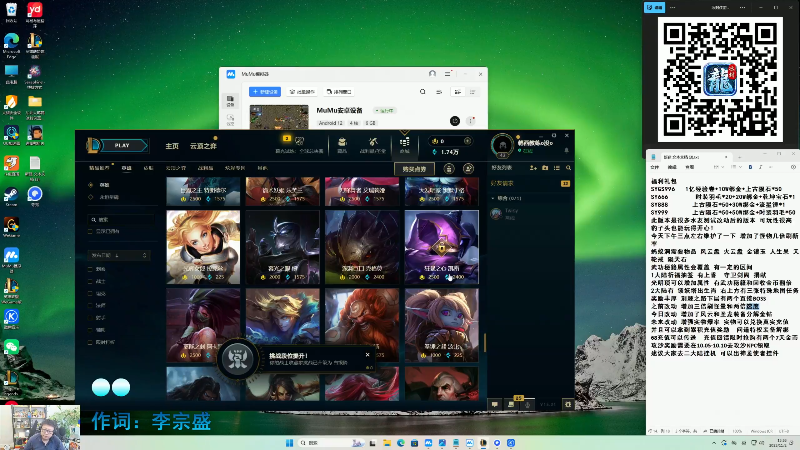Image resolution: width=800 pixels, height=450 pixels.
Task: Switch to the 皮肤 store tab
Action: (148, 168)
